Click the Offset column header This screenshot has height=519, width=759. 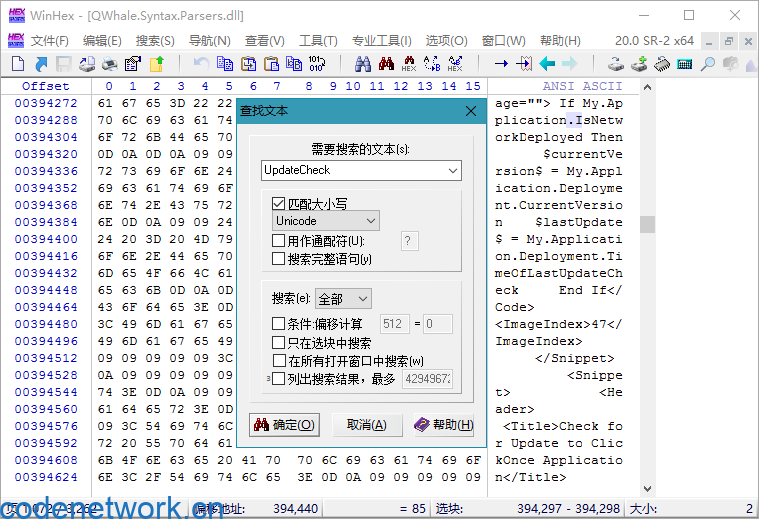click(x=46, y=86)
